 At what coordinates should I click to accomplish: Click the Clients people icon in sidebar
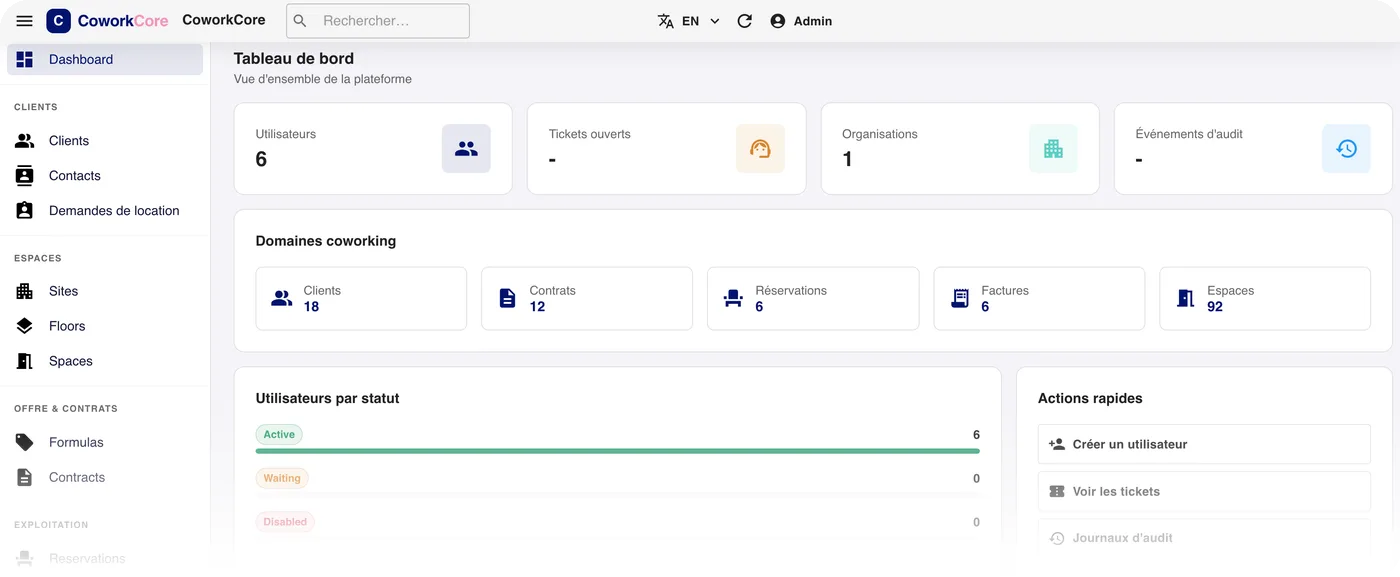25,141
